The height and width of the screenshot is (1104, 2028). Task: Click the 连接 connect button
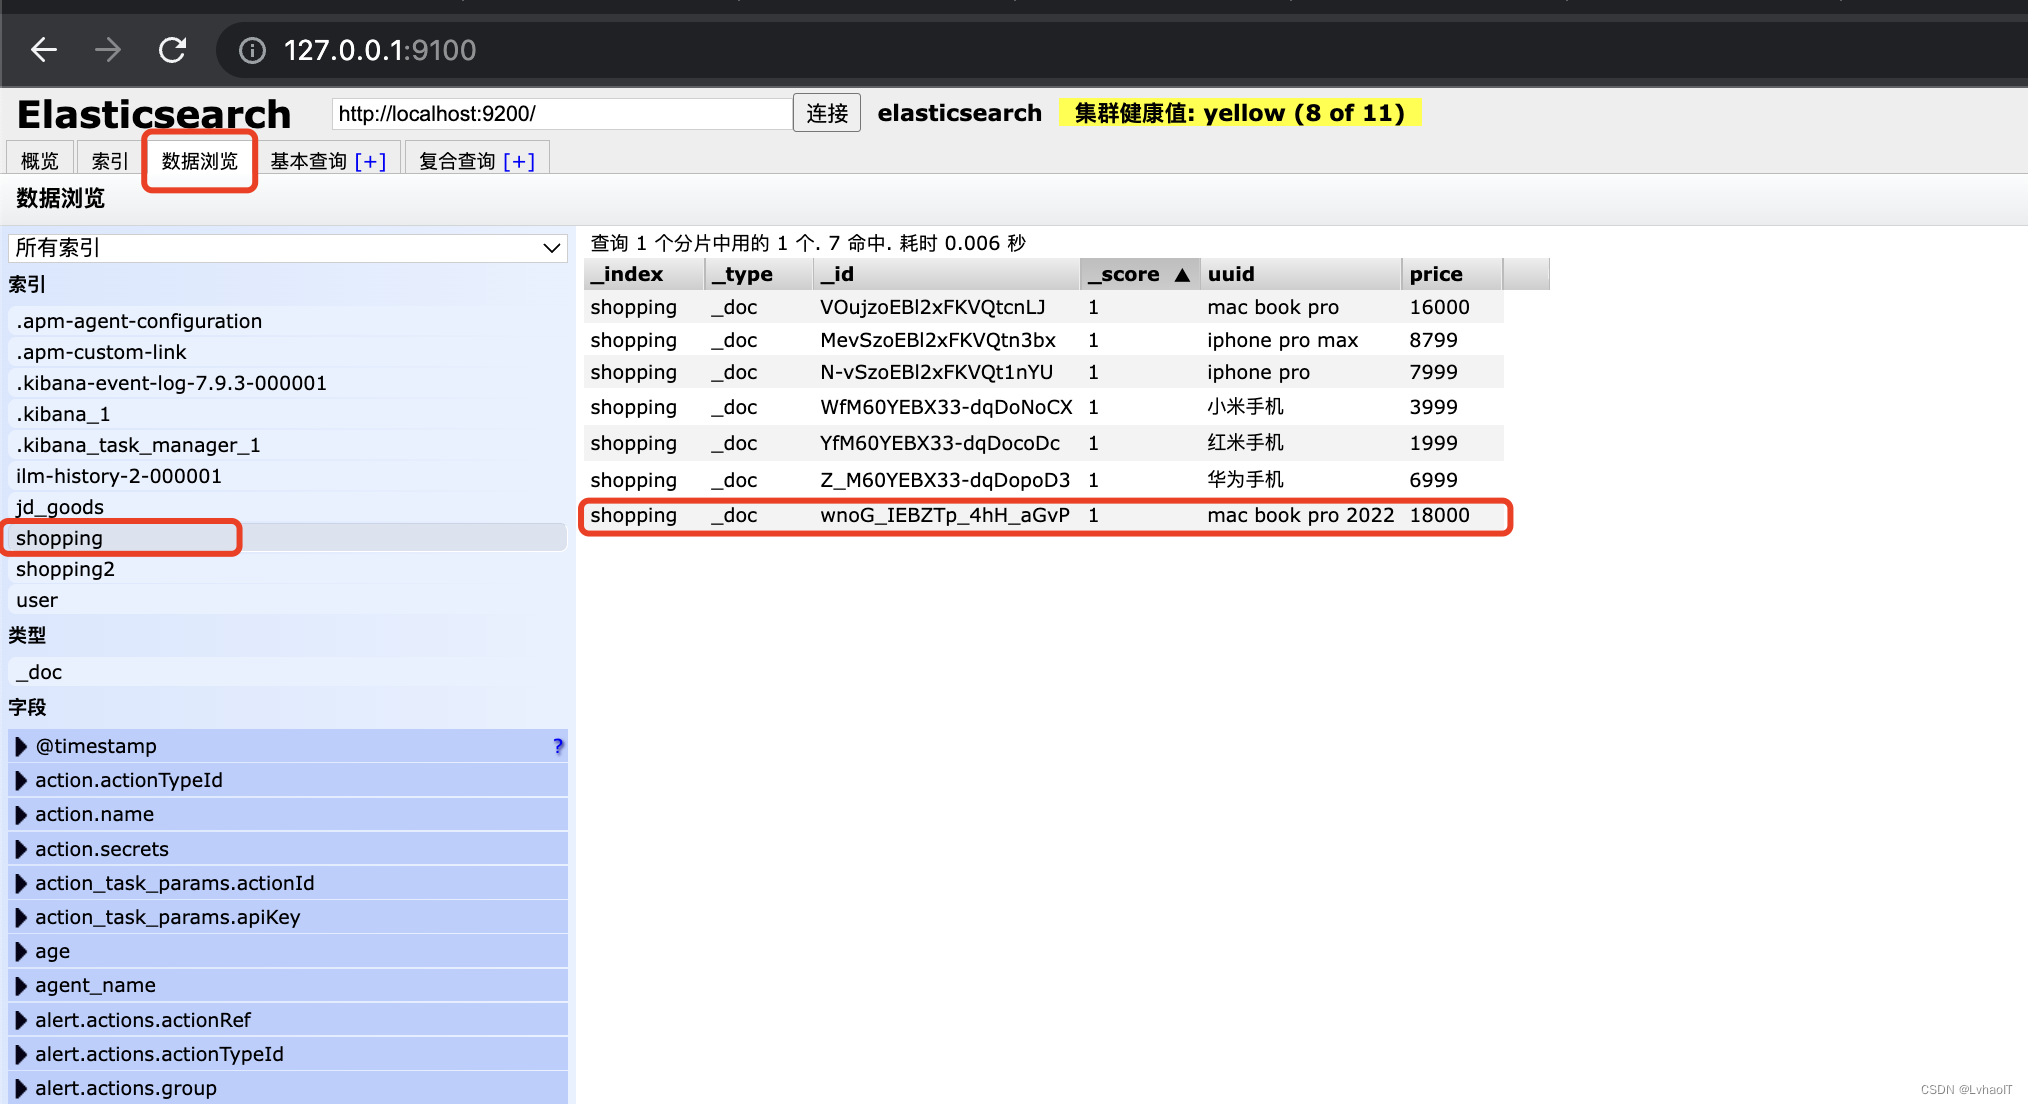pos(827,113)
